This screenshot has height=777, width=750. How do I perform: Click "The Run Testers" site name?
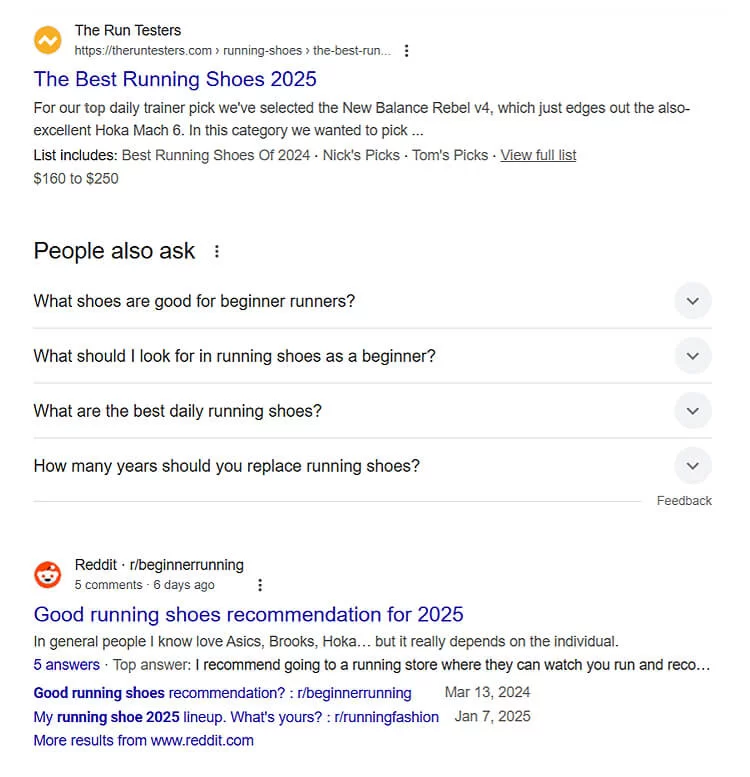[128, 31]
